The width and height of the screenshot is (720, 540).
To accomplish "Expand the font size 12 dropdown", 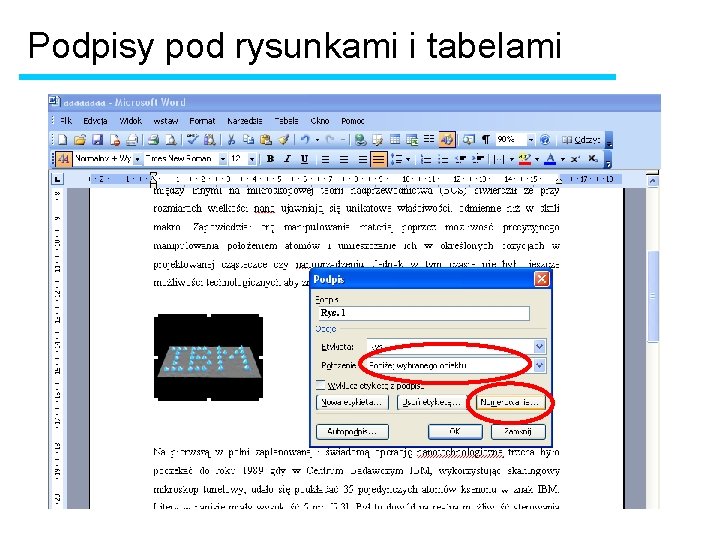I will pyautogui.click(x=252, y=159).
